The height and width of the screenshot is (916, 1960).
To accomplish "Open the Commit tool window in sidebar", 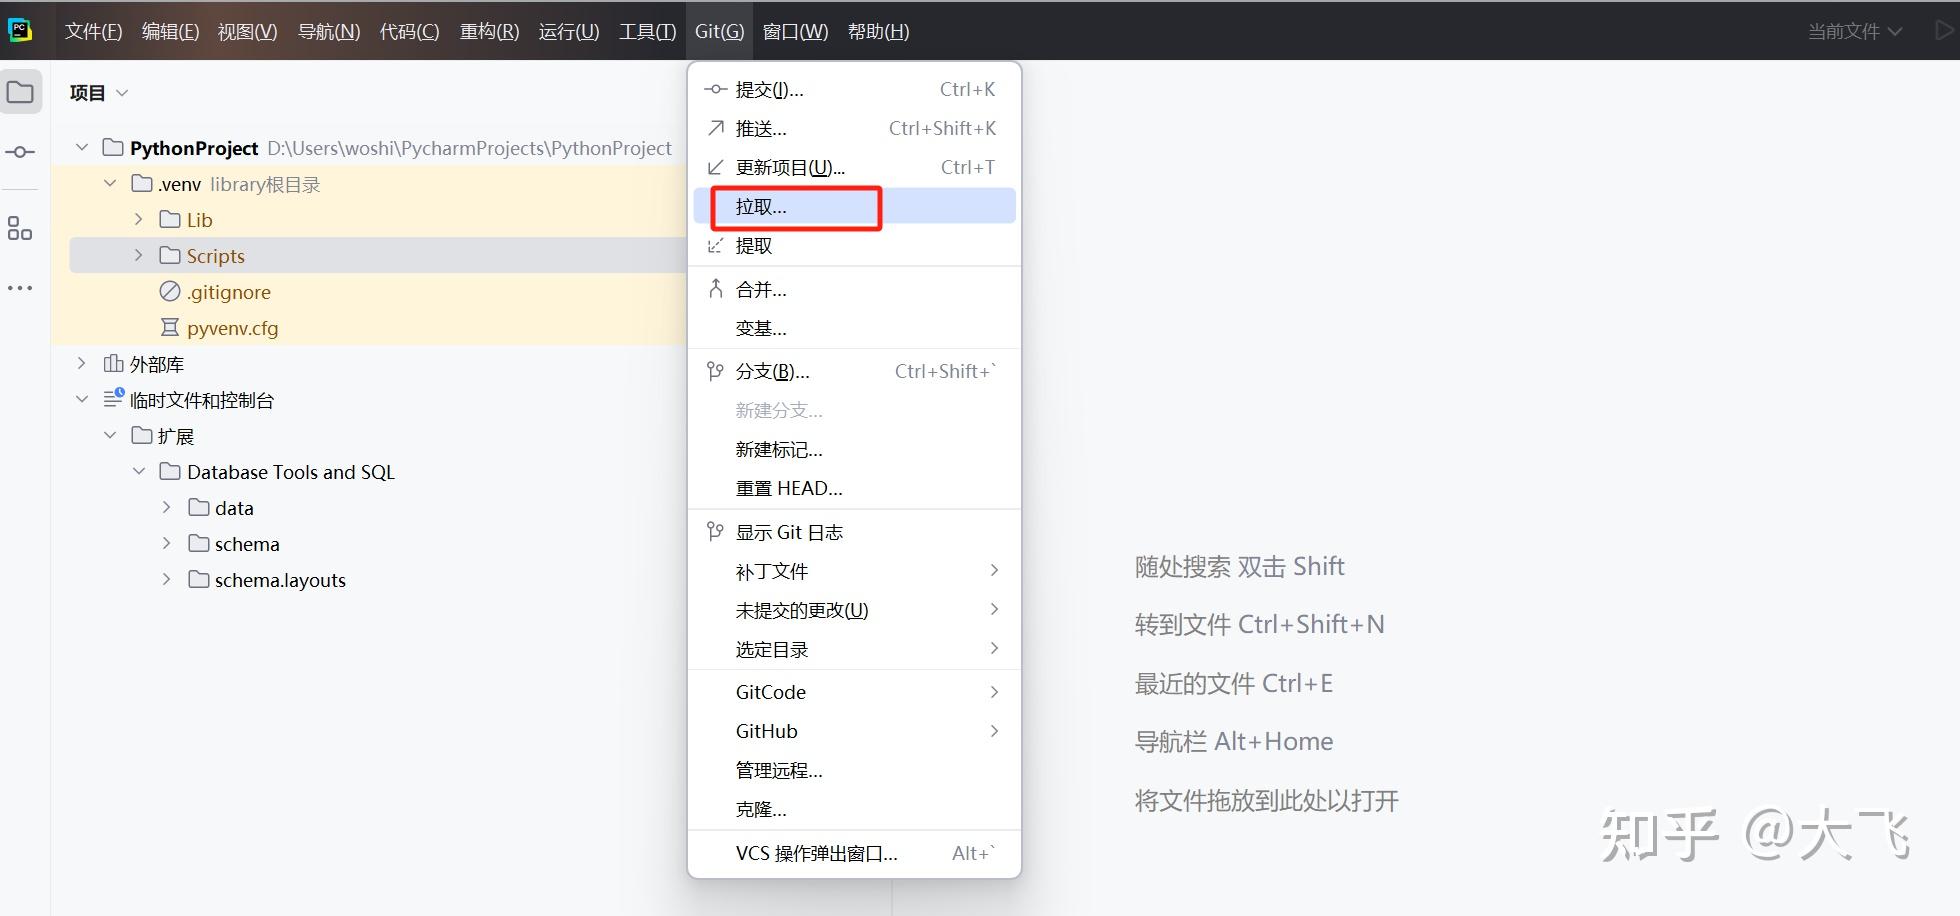I will click(20, 151).
